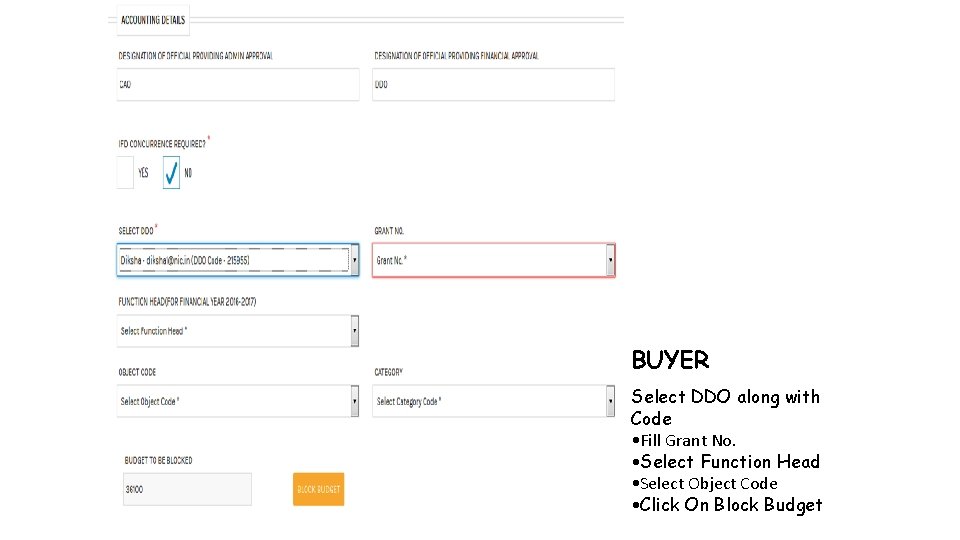Click the YES label beside the checkbox
Screen dimensions: 960x540
(x=143, y=173)
